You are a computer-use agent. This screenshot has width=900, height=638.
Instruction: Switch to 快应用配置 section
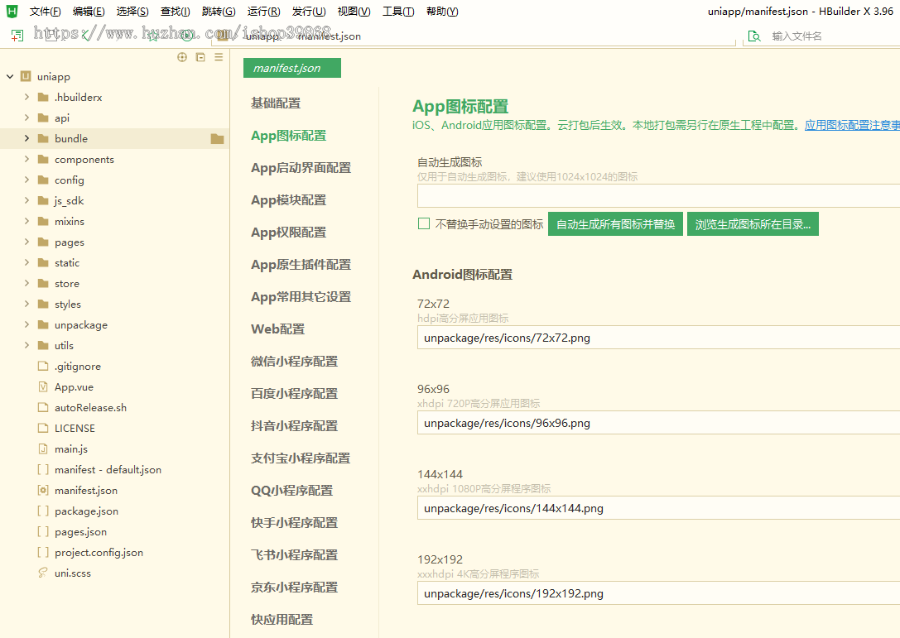click(x=282, y=620)
